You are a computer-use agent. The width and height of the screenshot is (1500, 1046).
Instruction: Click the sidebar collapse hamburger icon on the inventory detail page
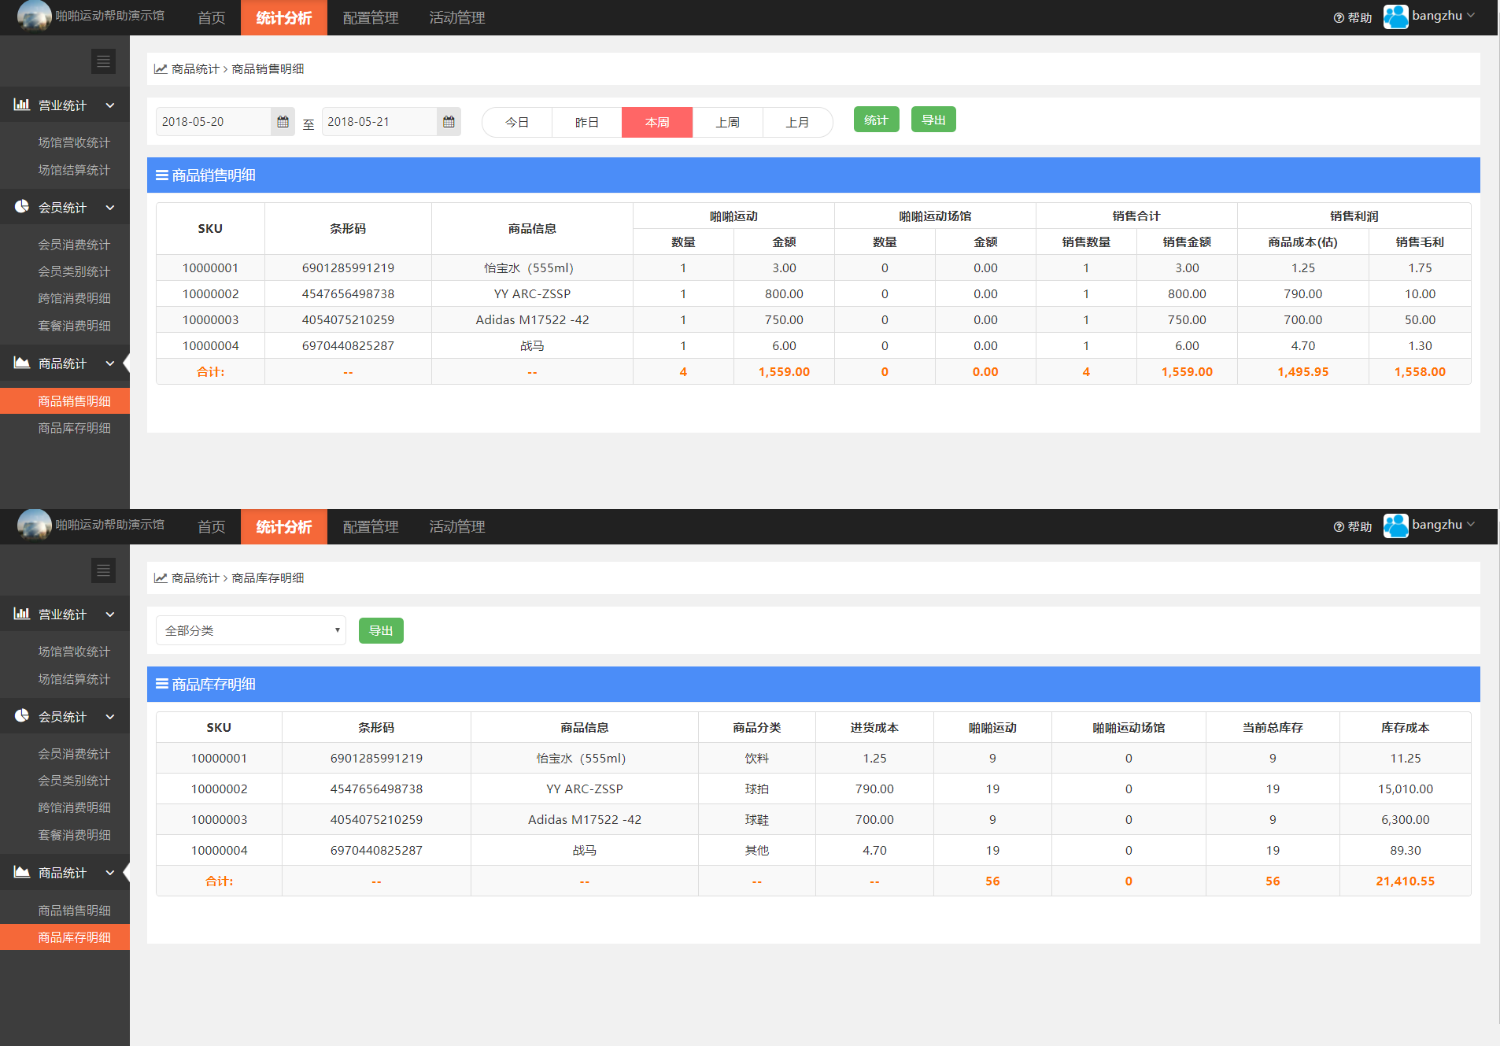tap(103, 571)
